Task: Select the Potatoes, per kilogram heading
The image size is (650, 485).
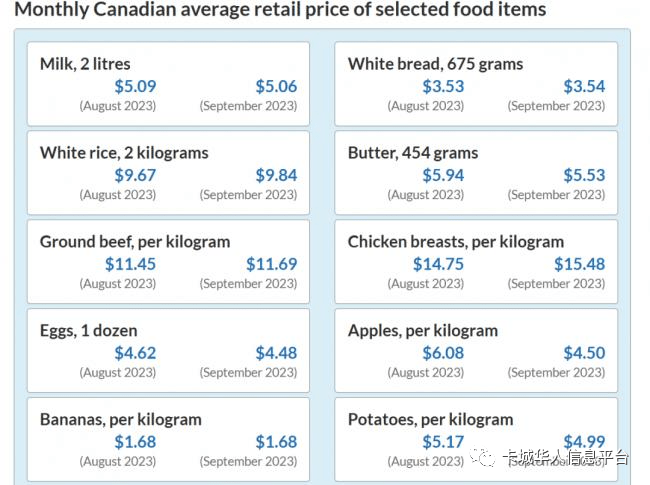Action: 431,419
